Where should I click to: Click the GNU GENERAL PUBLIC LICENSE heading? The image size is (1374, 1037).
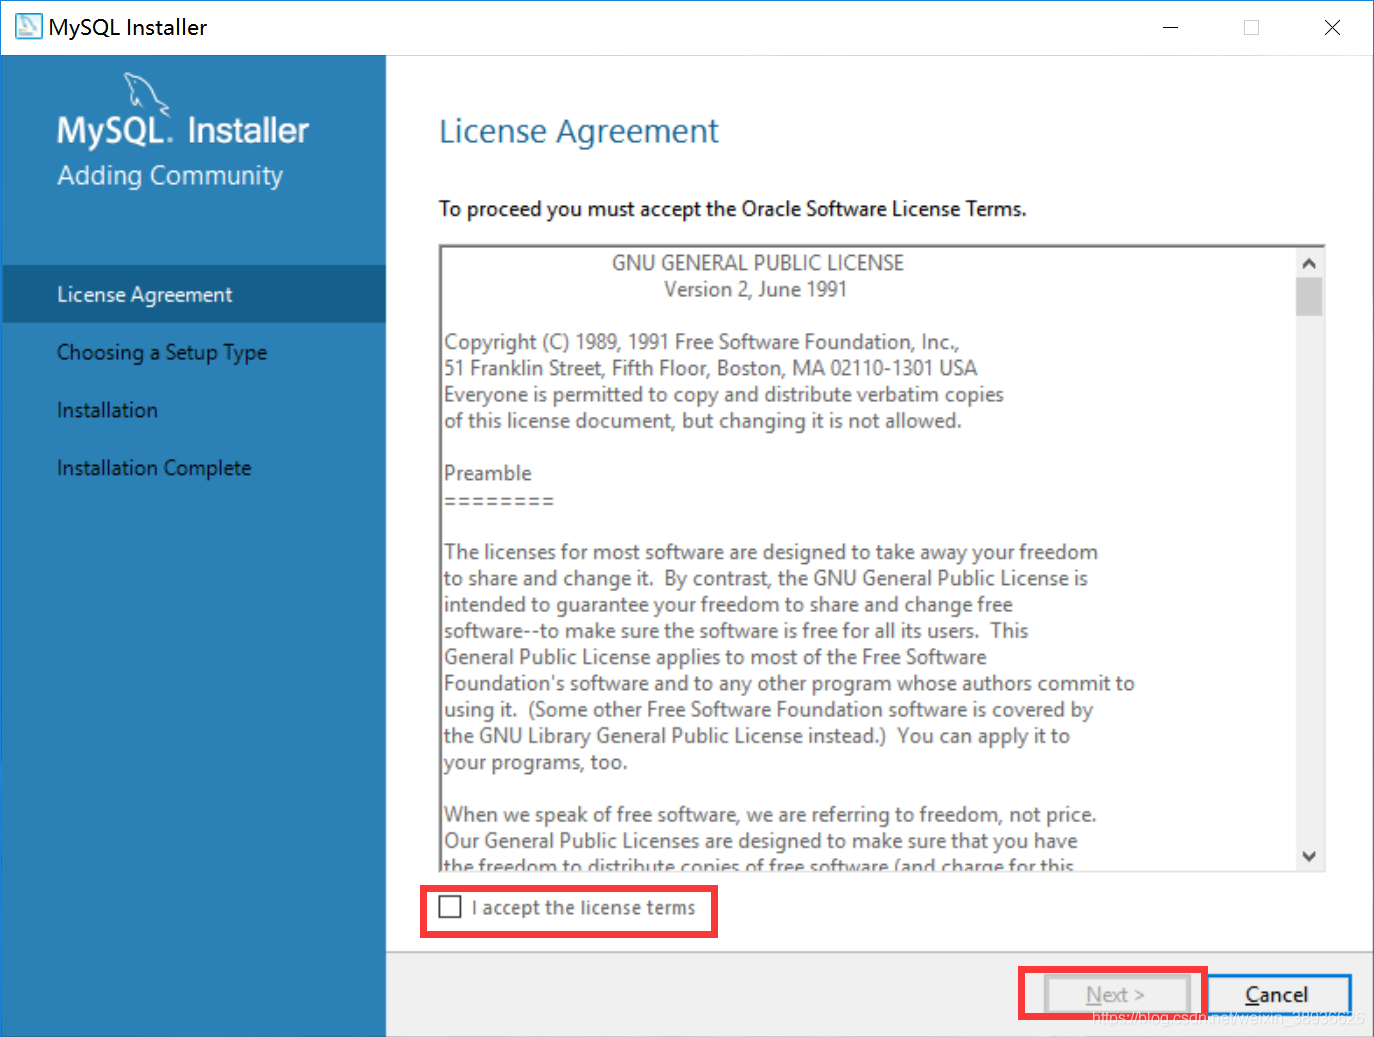click(758, 263)
